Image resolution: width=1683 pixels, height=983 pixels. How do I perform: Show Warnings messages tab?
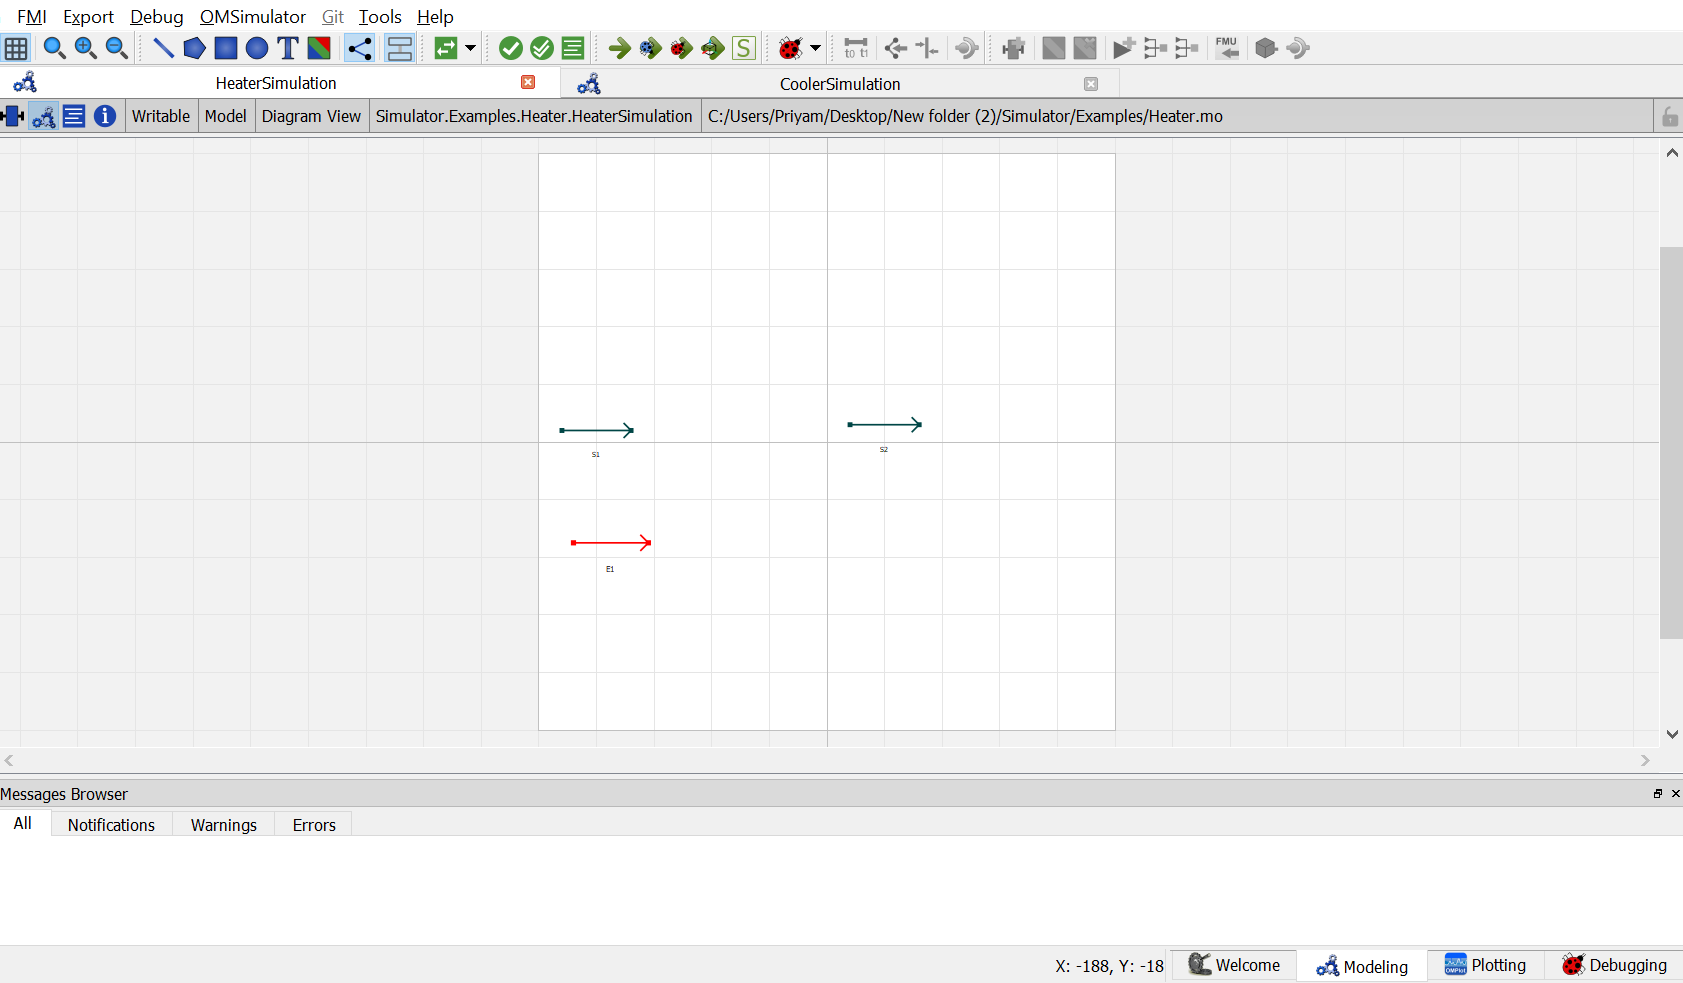(x=224, y=825)
